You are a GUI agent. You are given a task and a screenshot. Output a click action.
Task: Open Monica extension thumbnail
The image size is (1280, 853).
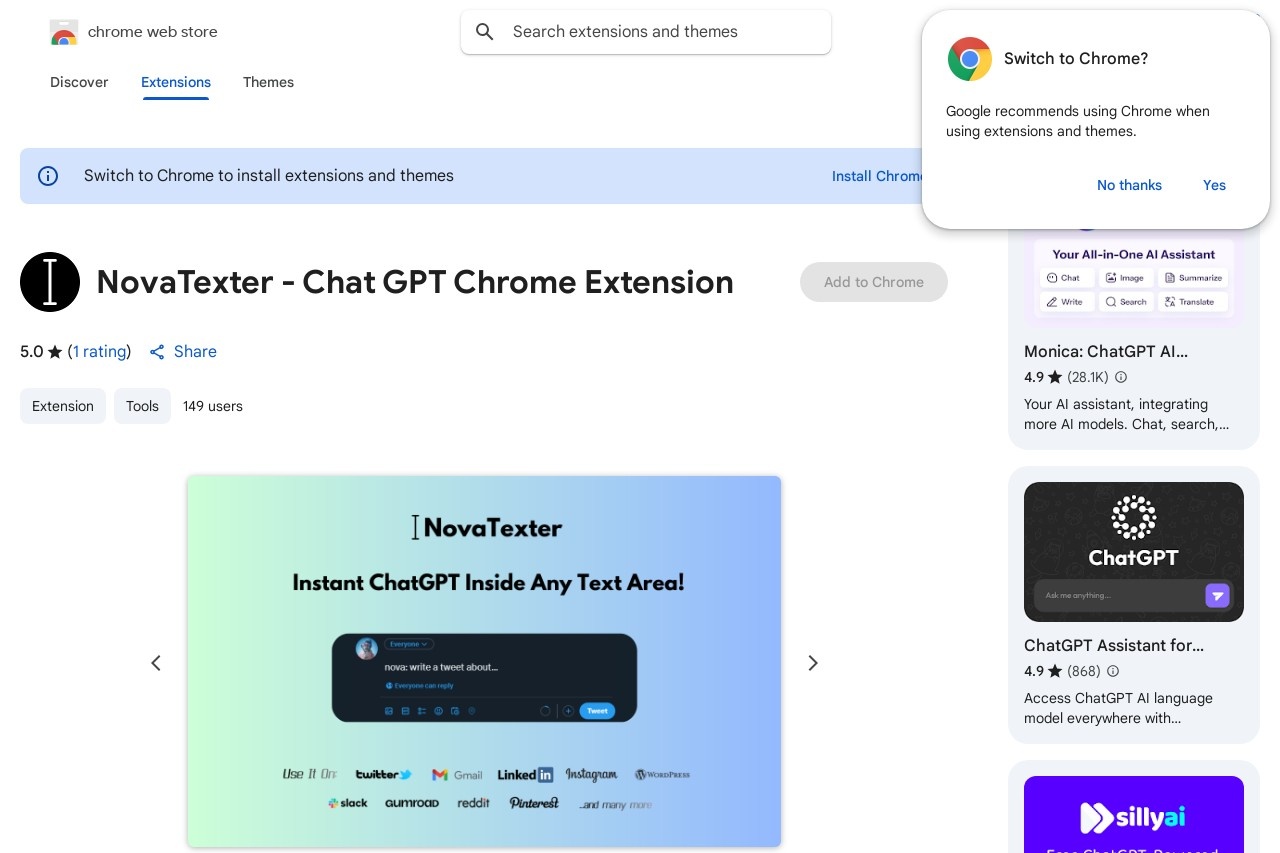1134,277
